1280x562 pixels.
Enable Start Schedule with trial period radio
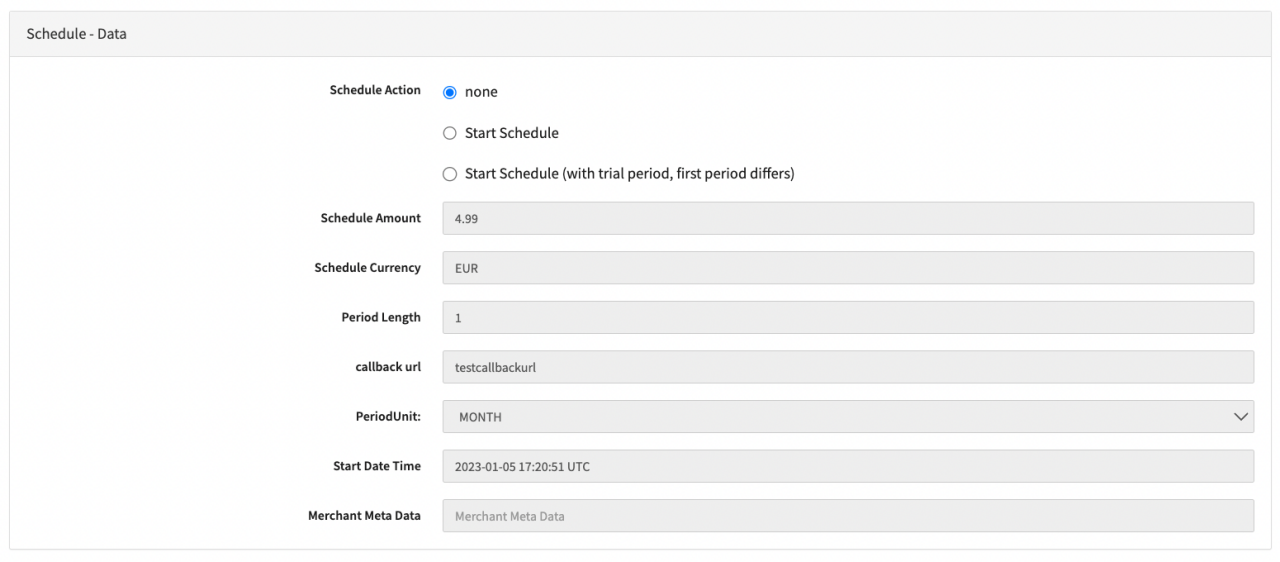[x=450, y=174]
